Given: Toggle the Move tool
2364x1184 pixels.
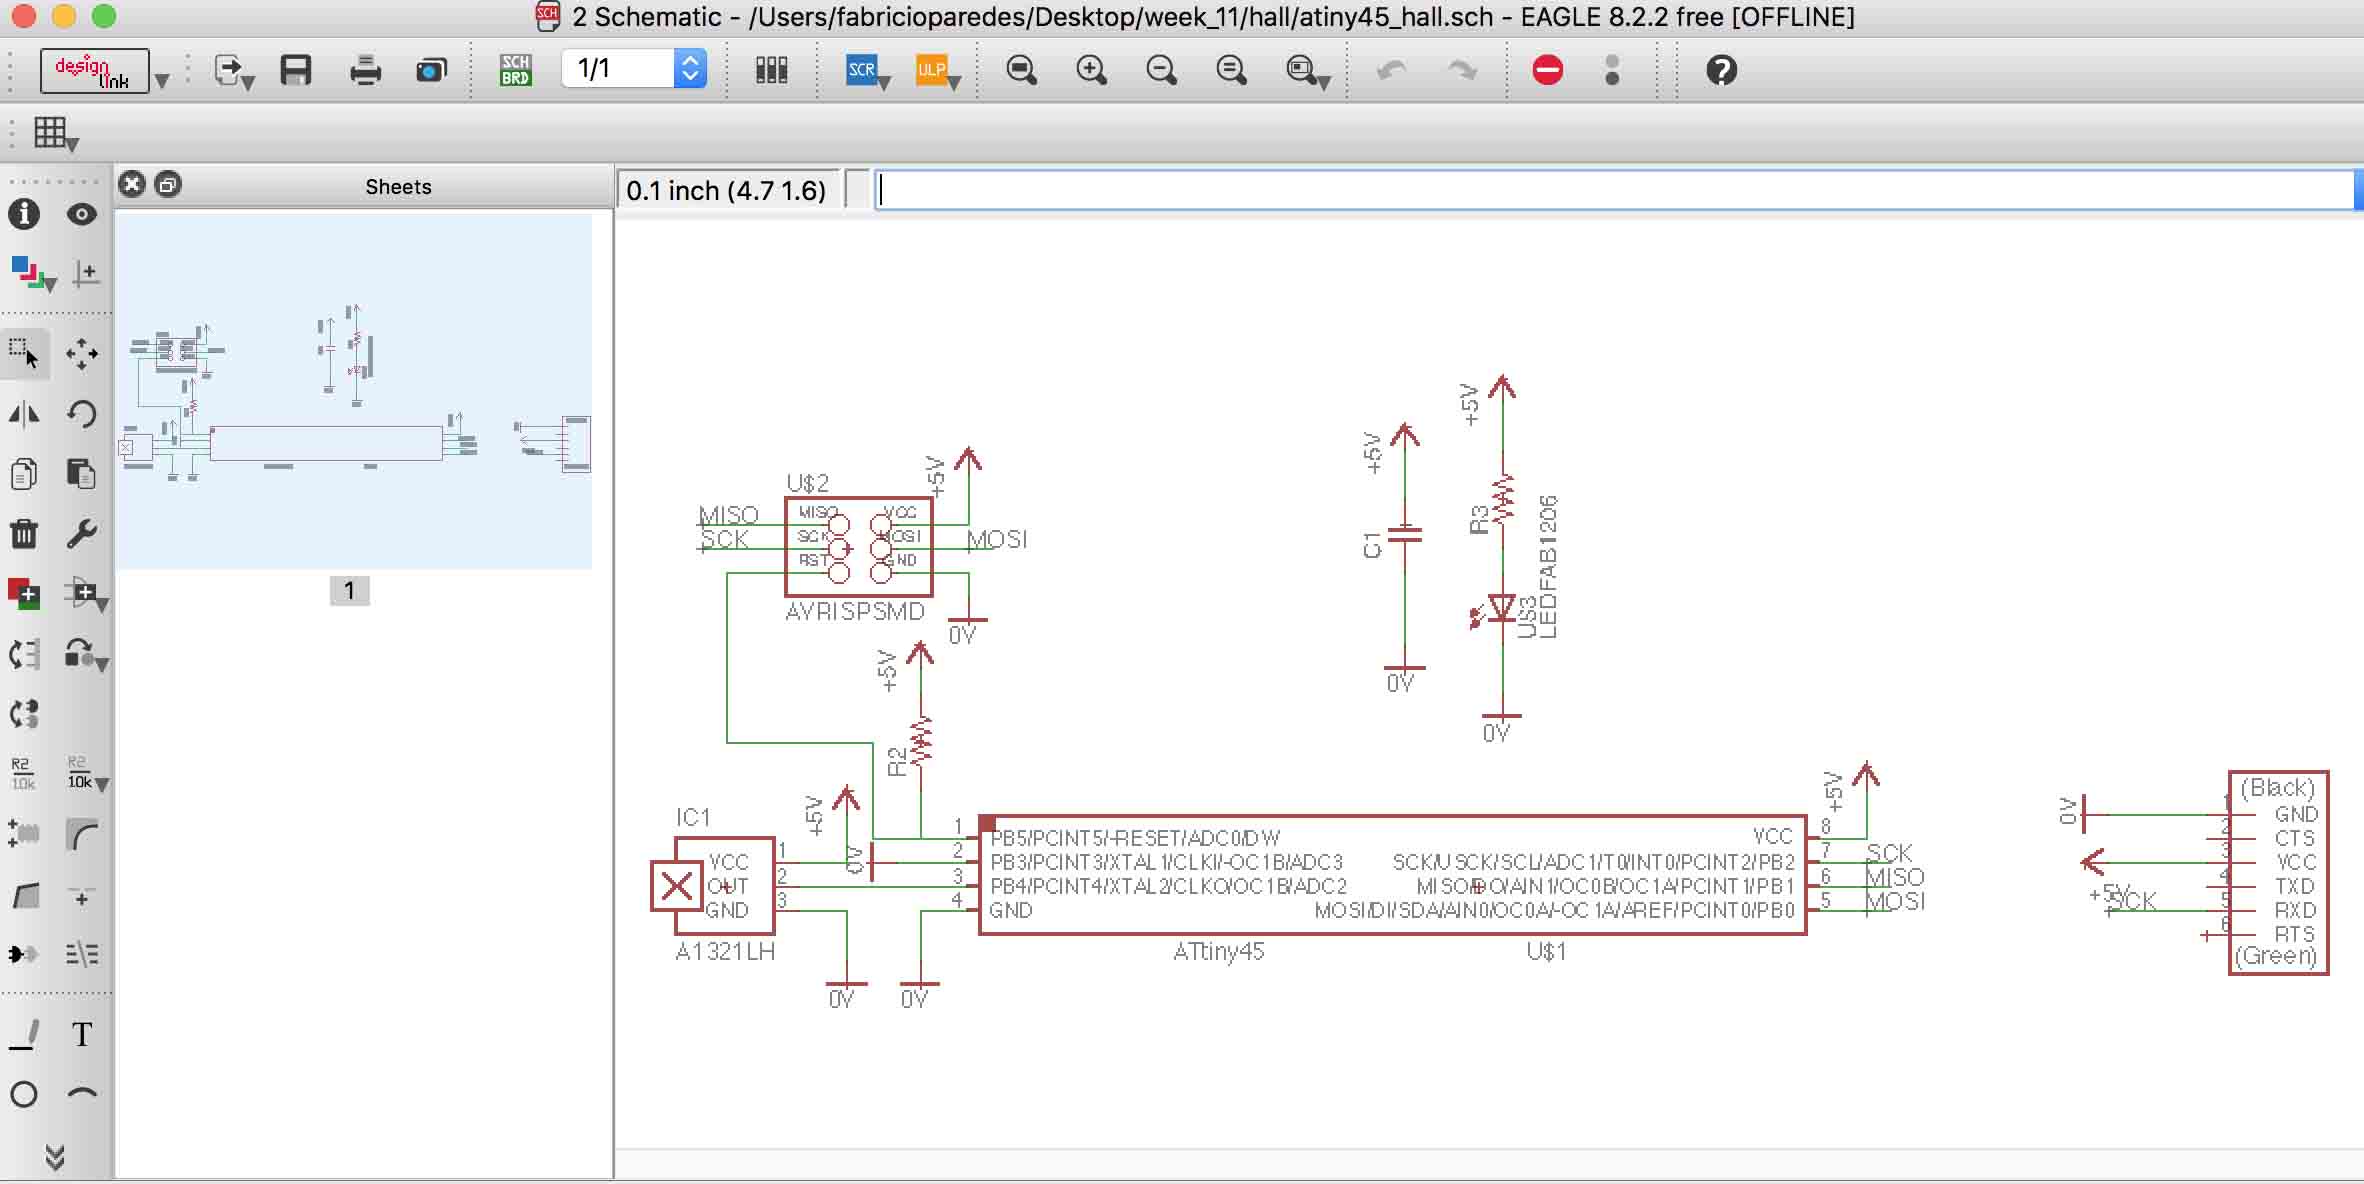Looking at the screenshot, I should [82, 353].
